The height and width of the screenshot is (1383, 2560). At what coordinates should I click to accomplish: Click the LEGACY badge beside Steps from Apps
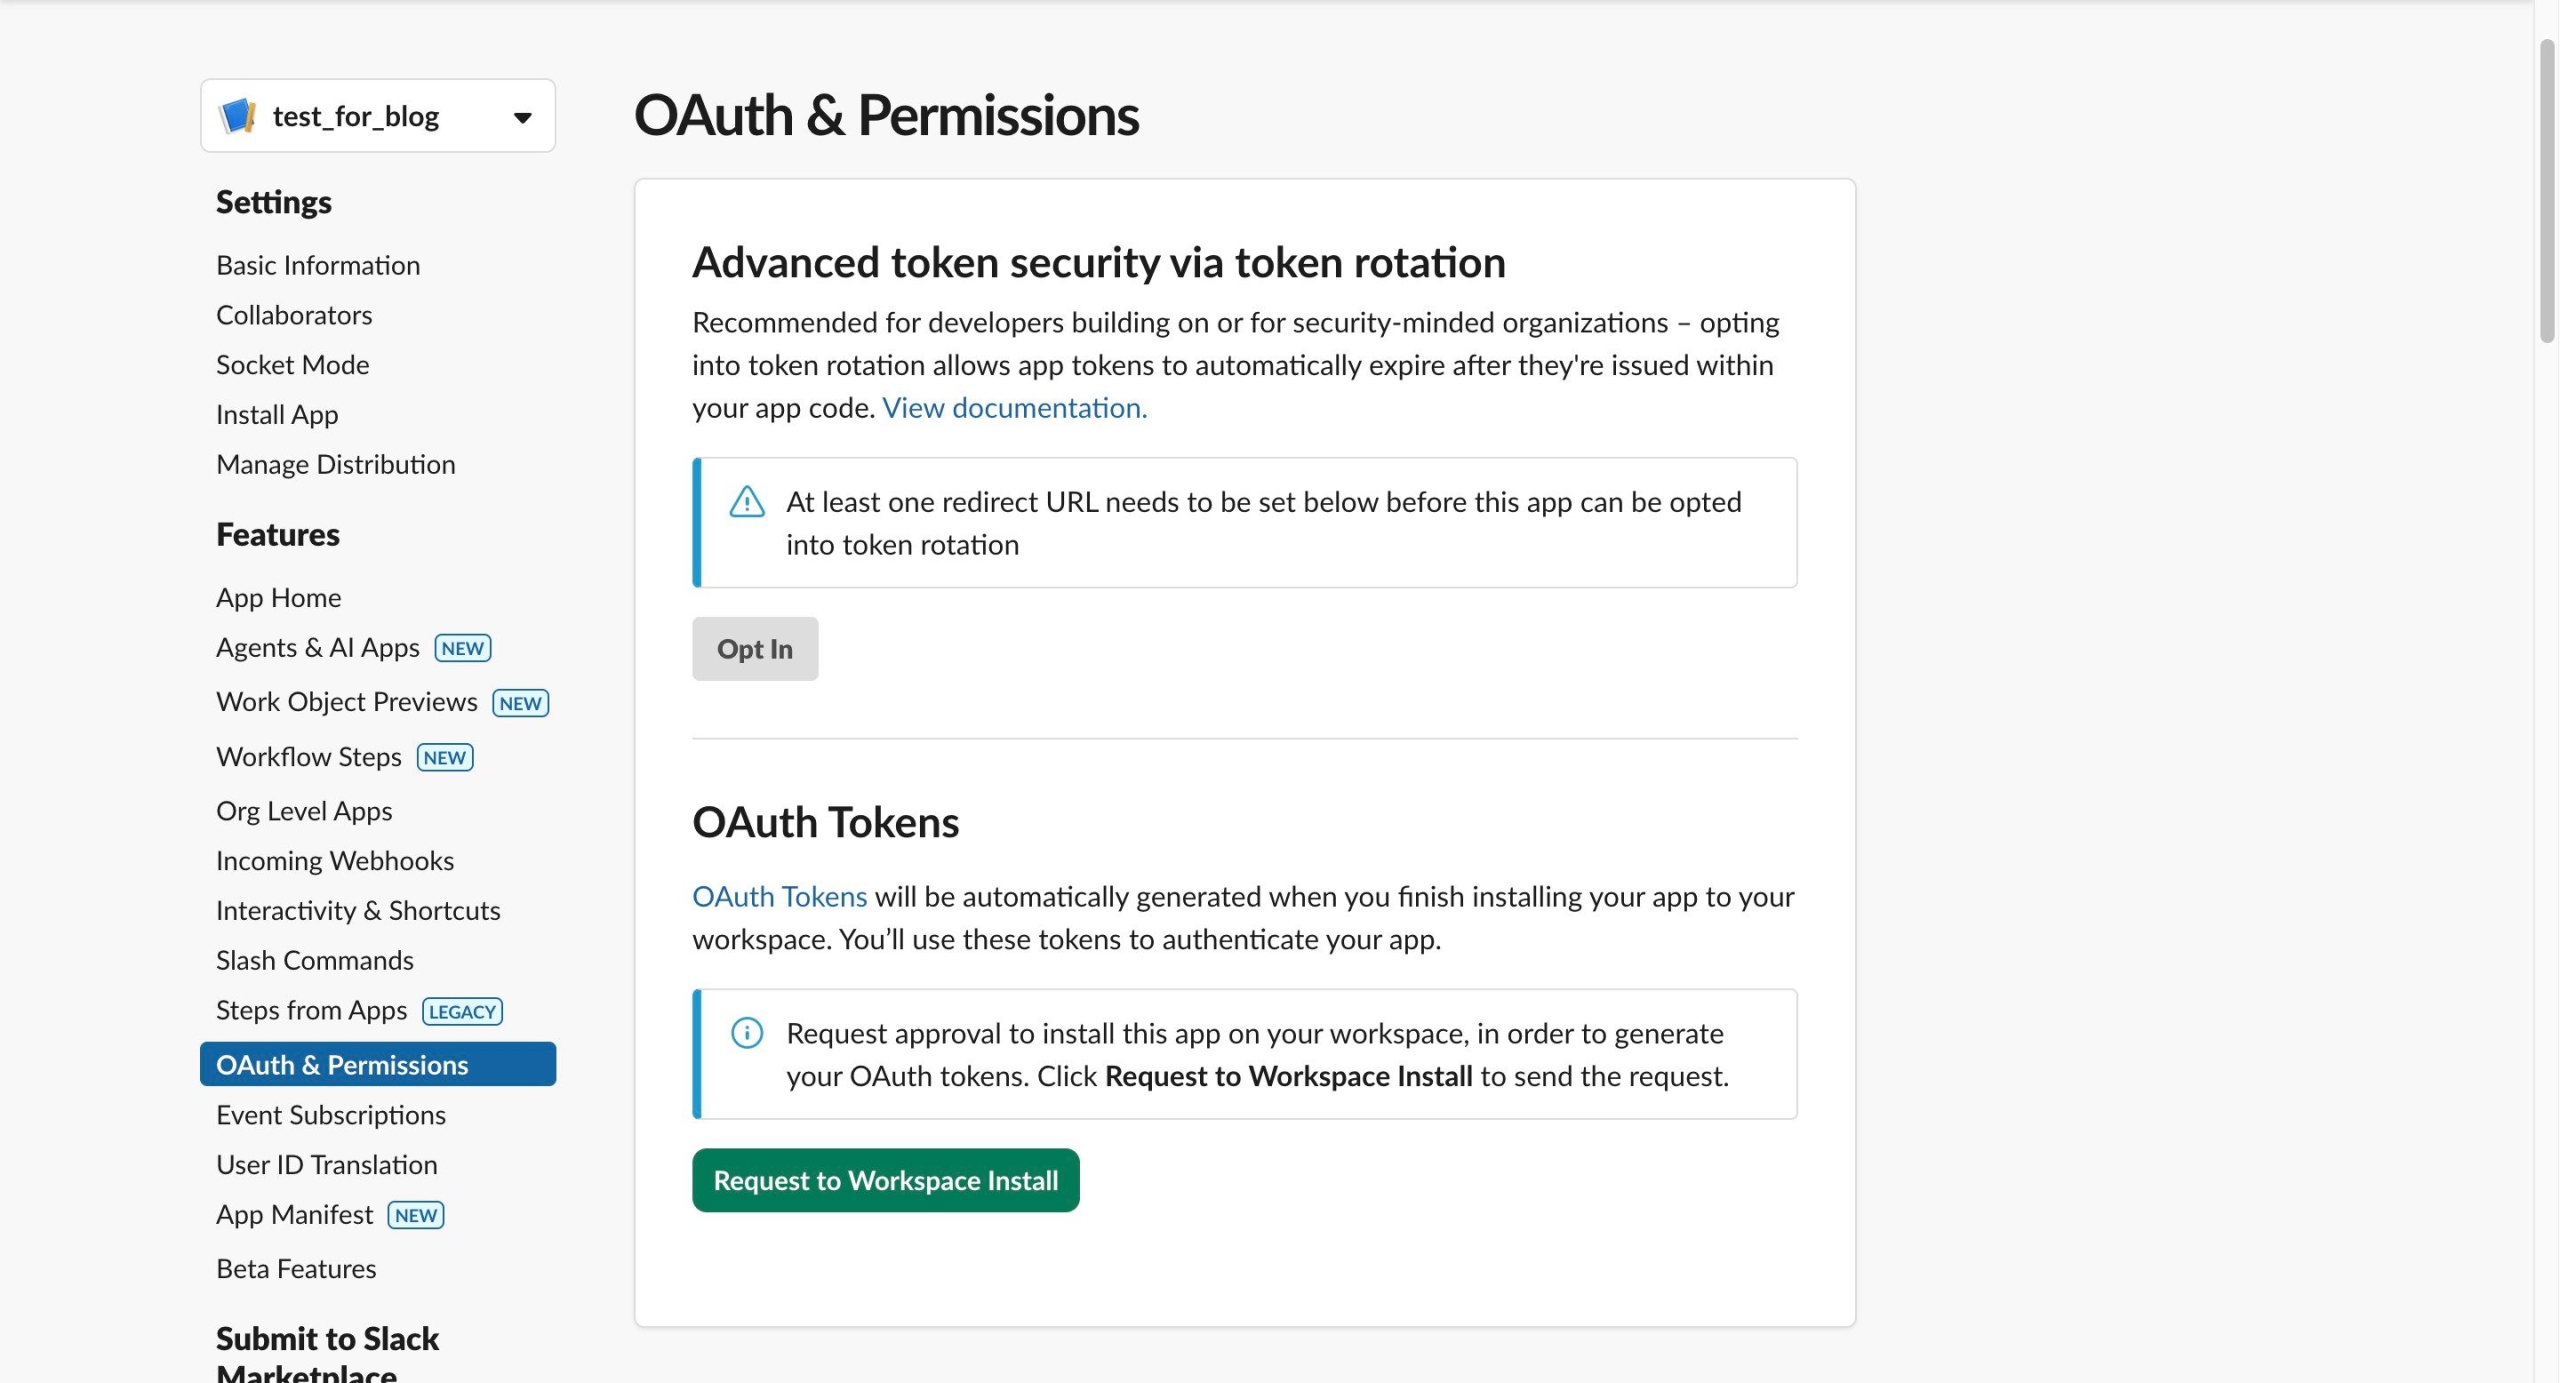(462, 1011)
